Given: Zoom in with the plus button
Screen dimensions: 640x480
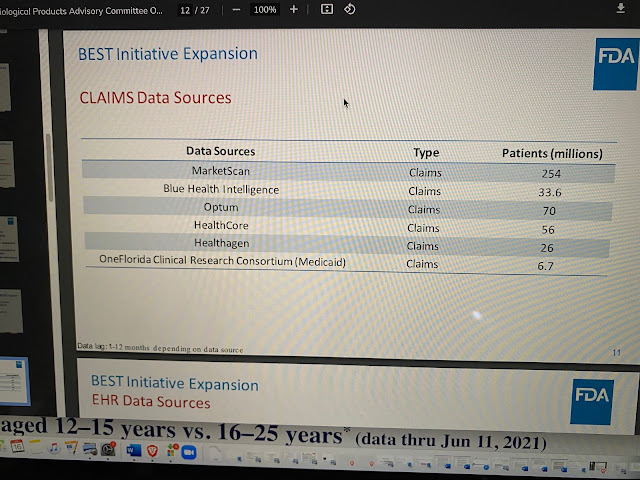Looking at the screenshot, I should 293,9.
